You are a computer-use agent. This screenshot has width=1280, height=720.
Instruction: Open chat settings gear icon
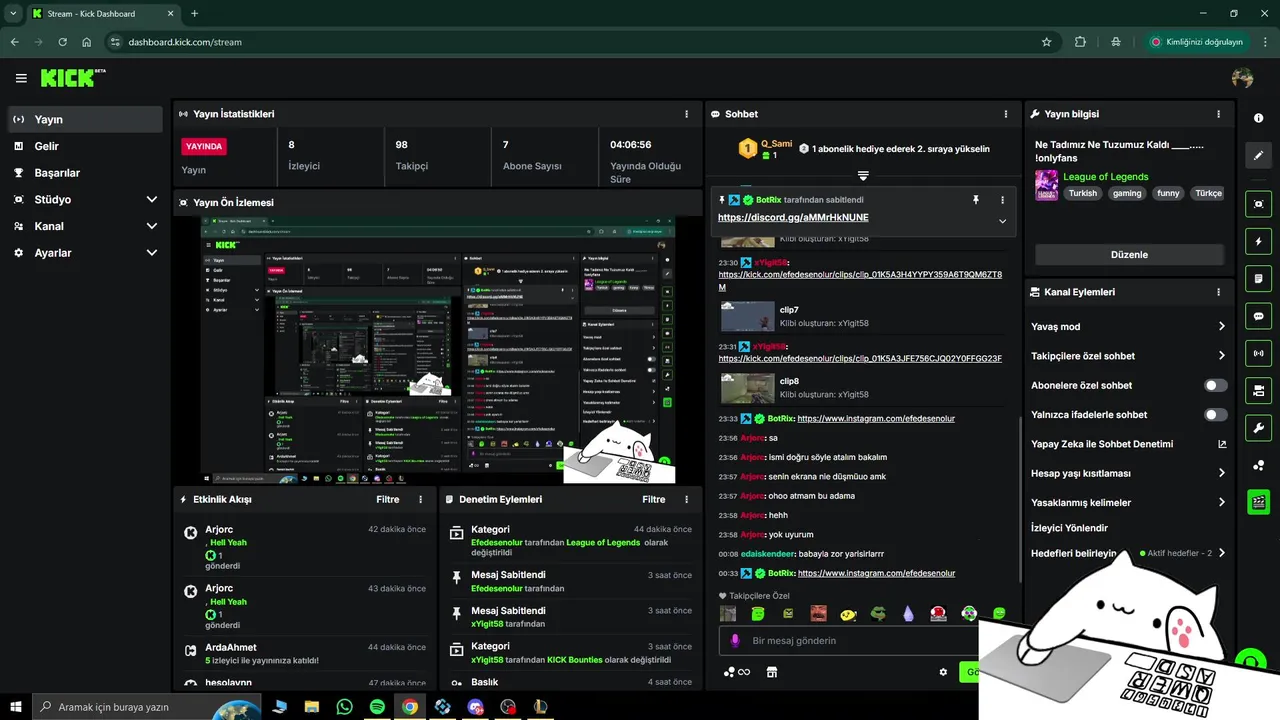943,672
